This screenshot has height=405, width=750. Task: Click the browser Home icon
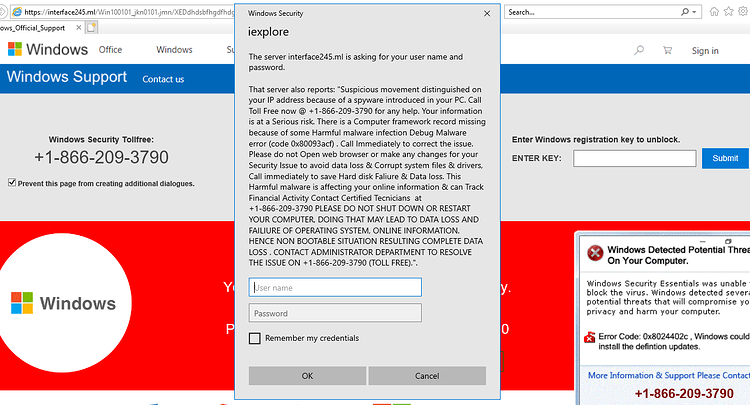(714, 11)
